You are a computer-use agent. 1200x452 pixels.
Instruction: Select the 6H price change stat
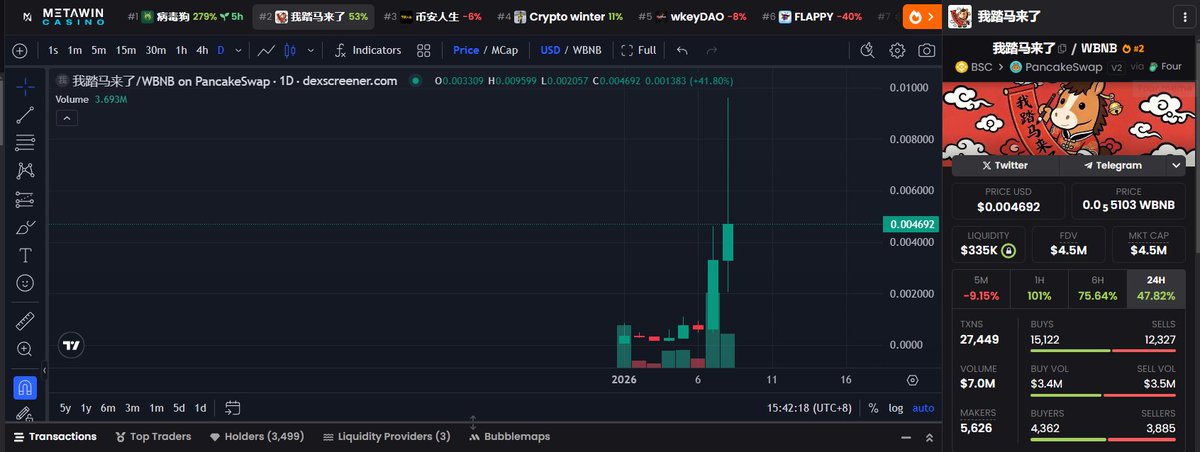pos(1097,288)
